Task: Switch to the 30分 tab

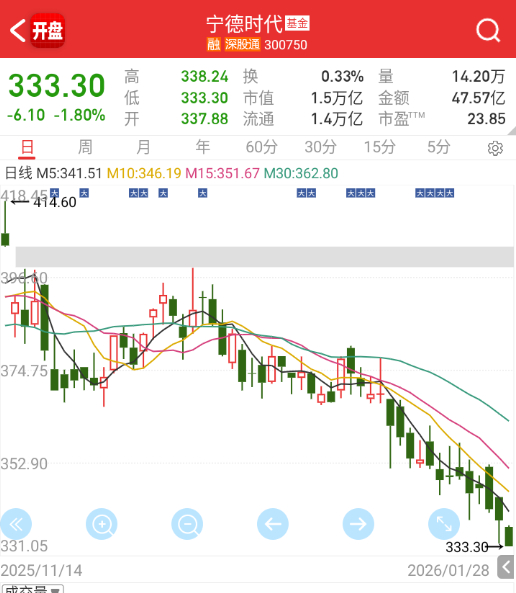Action: 320,147
